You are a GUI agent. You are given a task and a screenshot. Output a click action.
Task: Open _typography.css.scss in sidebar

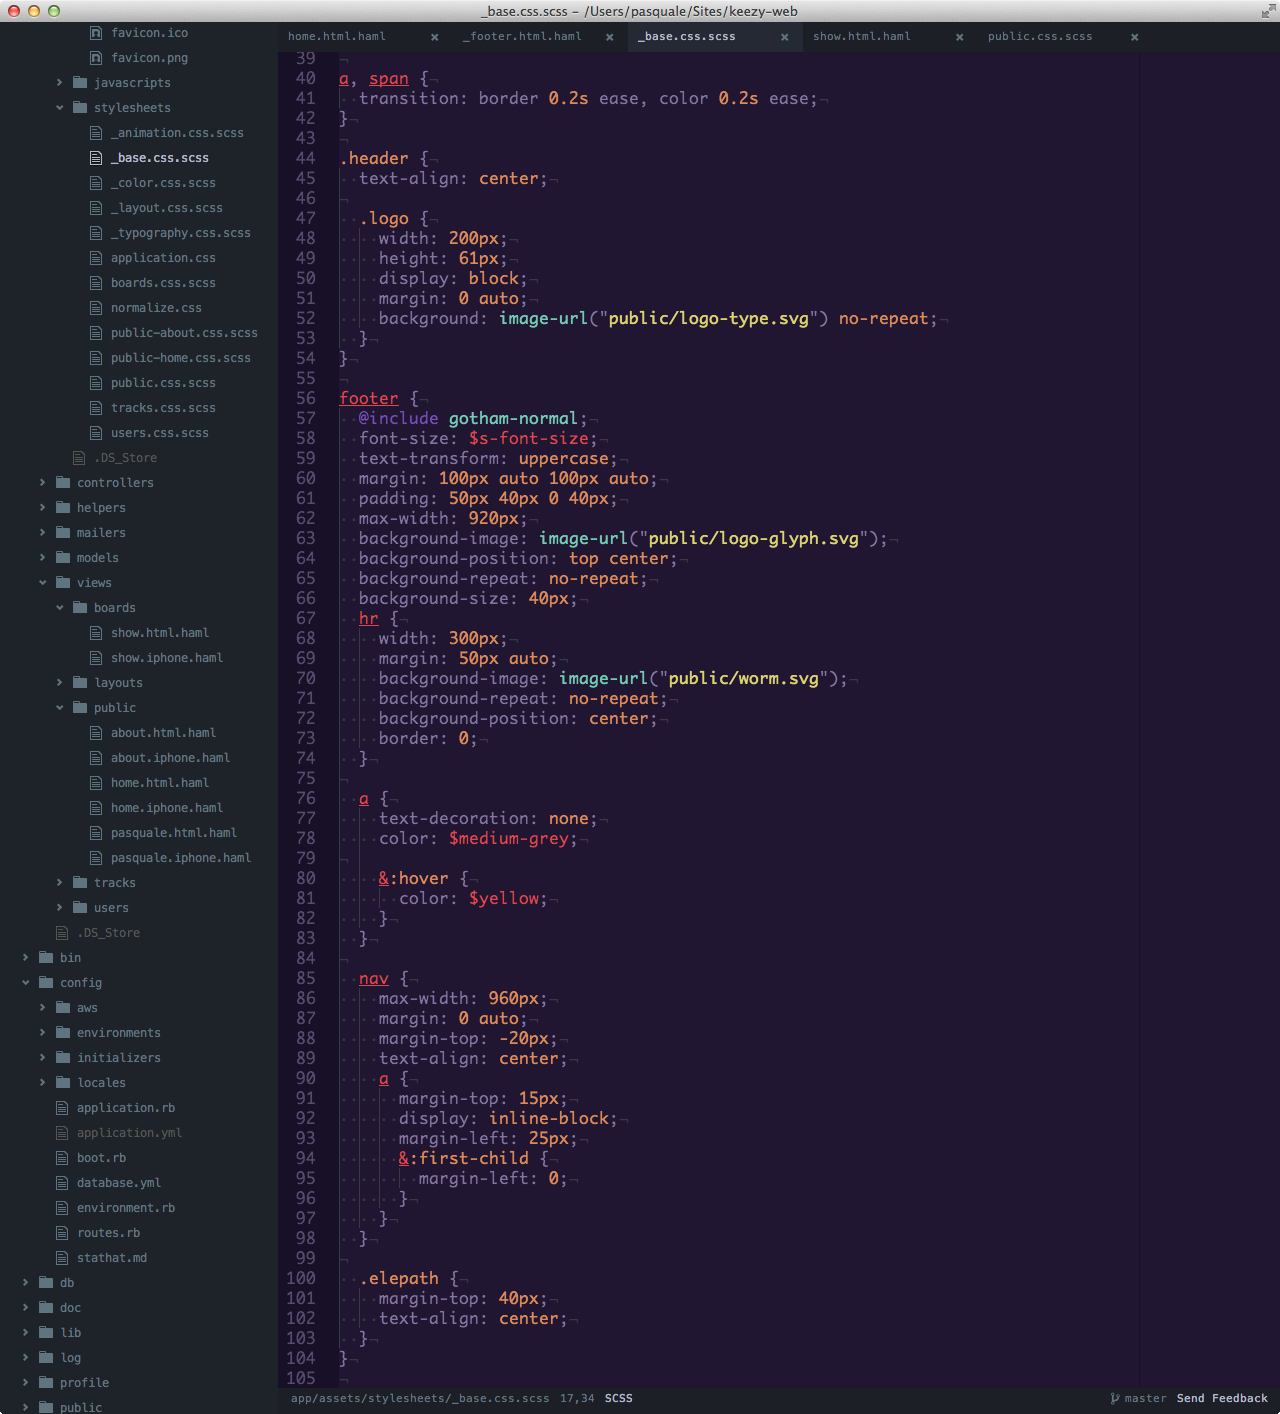[181, 233]
